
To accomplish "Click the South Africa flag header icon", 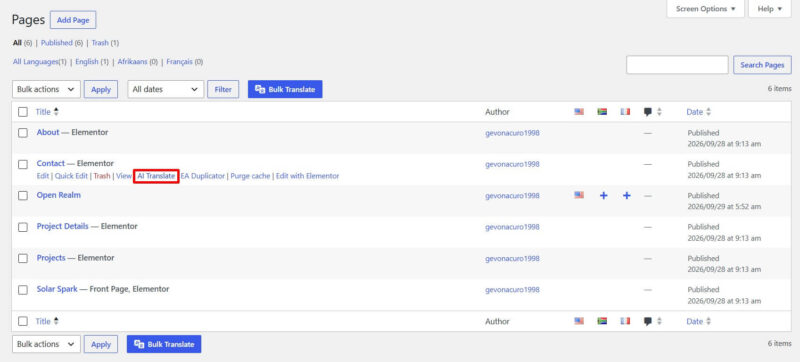I will click(x=602, y=112).
